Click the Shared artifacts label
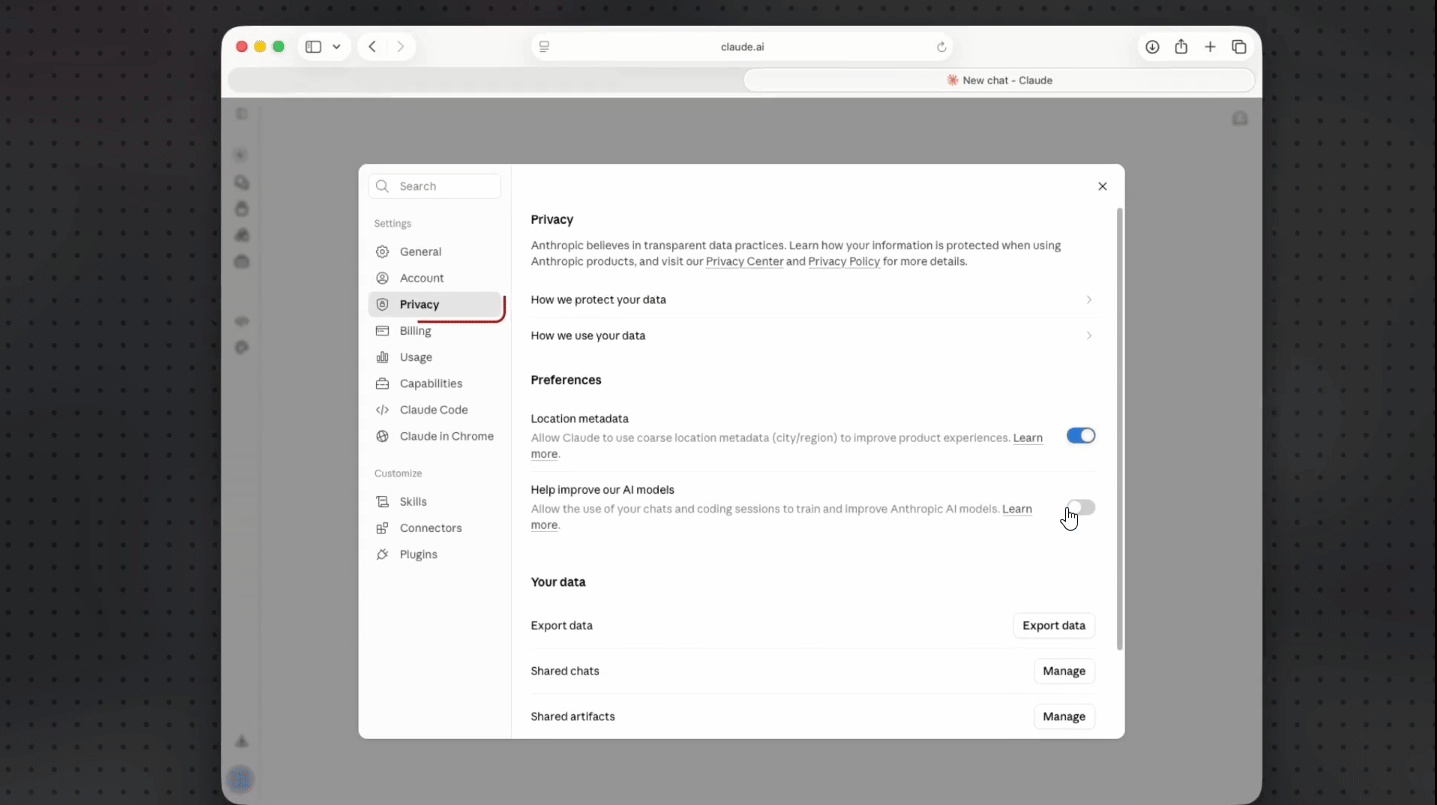This screenshot has height=805, width=1437. click(573, 717)
